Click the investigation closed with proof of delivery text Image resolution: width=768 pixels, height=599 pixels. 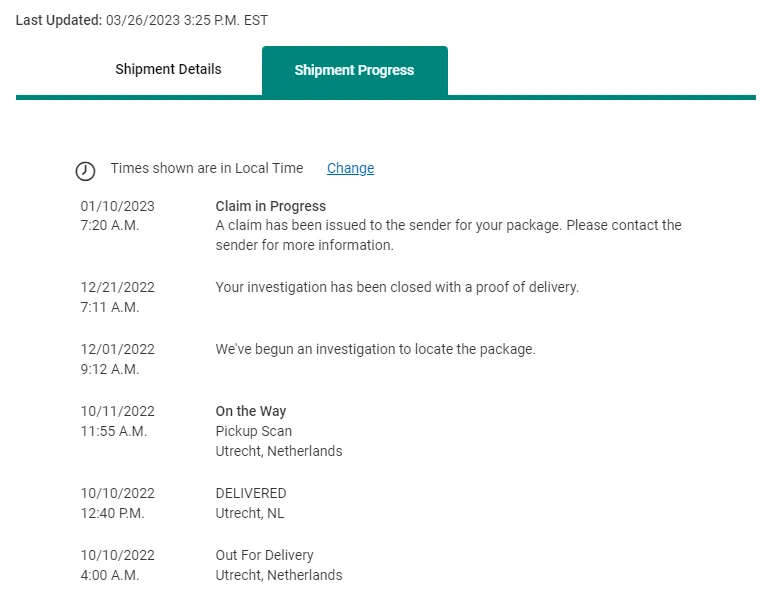coord(397,287)
